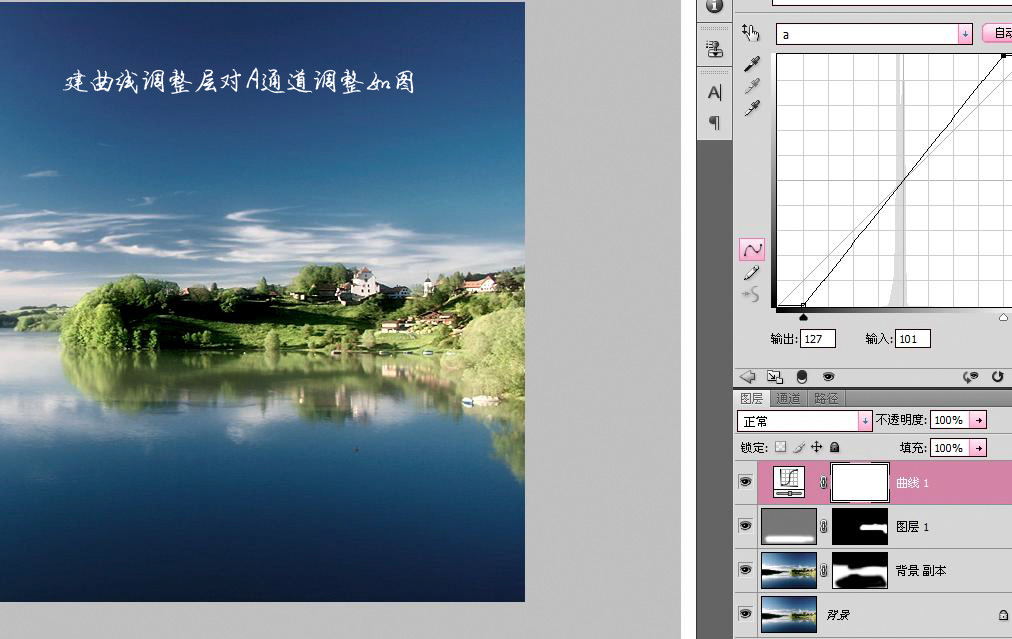Screen dimensions: 1012x639
Task: Switch to the 图层 tab
Action: point(751,398)
